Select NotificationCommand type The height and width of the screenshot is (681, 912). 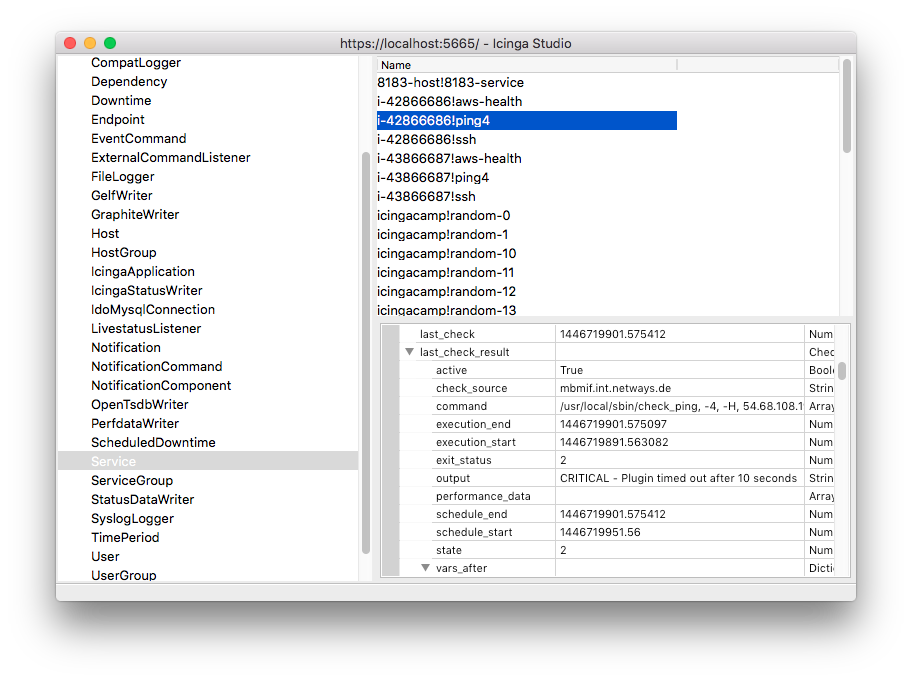156,366
